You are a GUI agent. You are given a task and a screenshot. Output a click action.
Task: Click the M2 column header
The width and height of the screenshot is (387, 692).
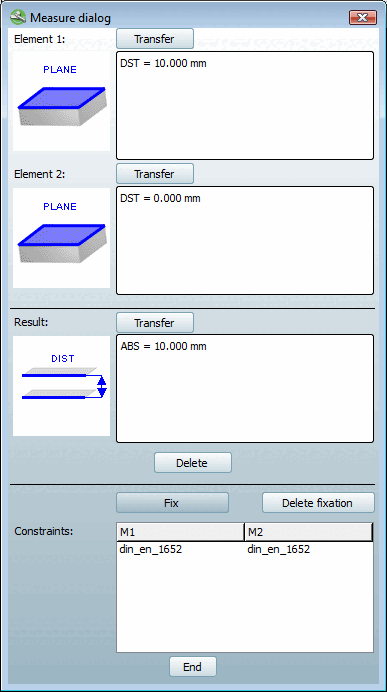[308, 532]
